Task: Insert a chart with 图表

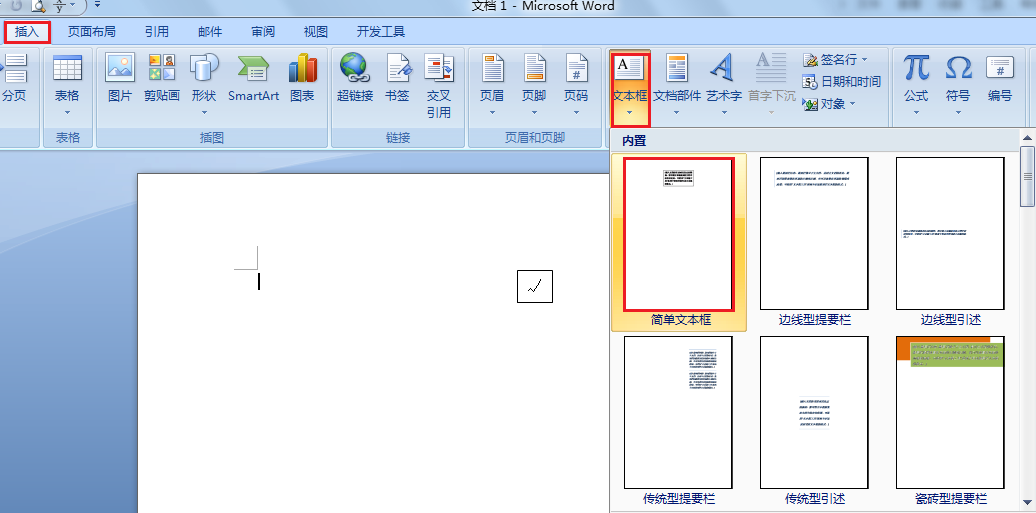Action: click(303, 78)
